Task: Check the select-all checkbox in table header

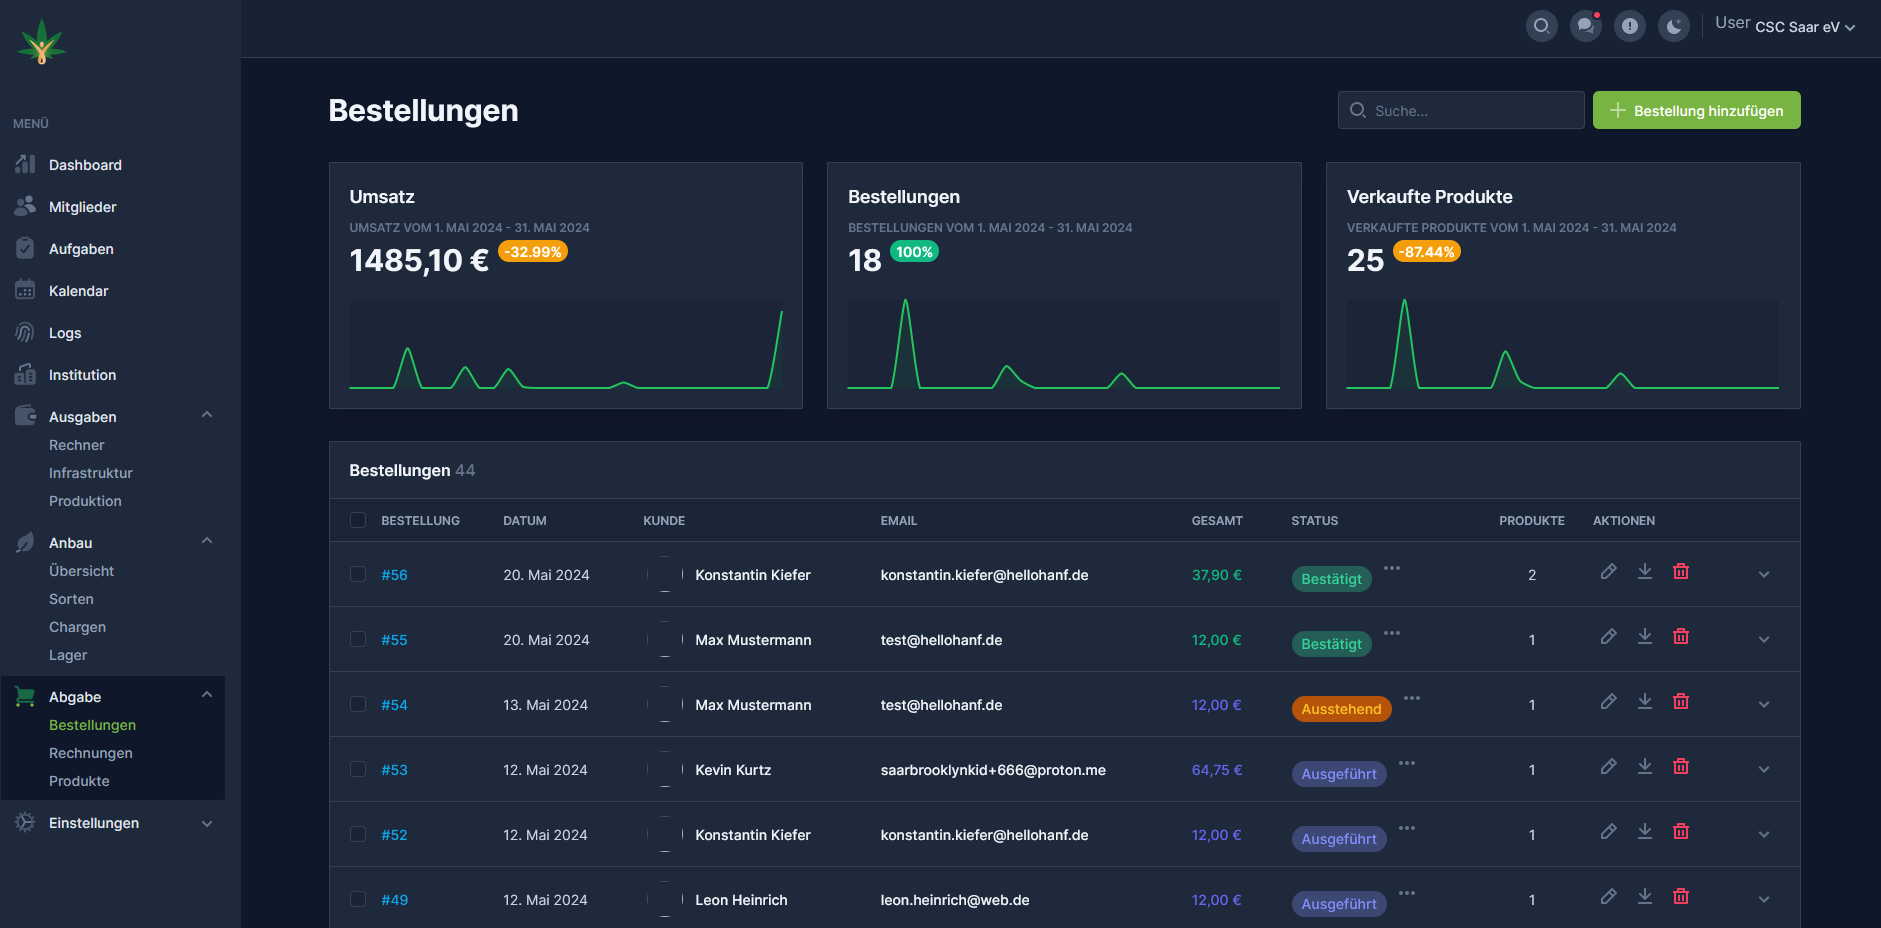Action: [358, 520]
